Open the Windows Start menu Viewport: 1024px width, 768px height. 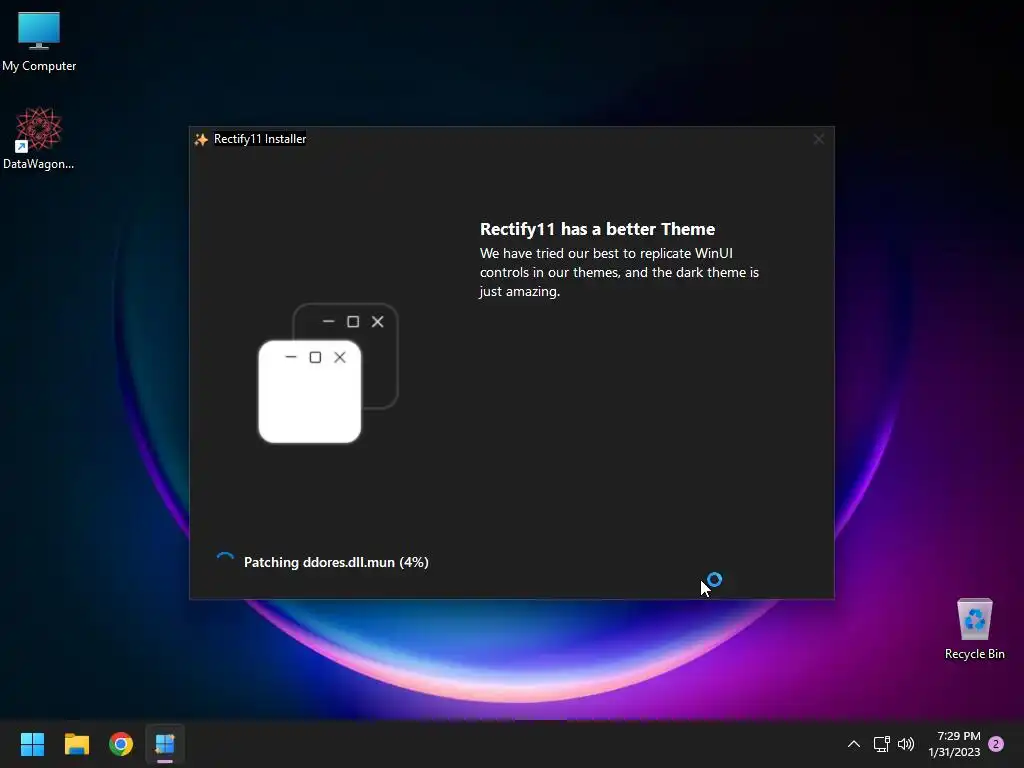[x=32, y=744]
